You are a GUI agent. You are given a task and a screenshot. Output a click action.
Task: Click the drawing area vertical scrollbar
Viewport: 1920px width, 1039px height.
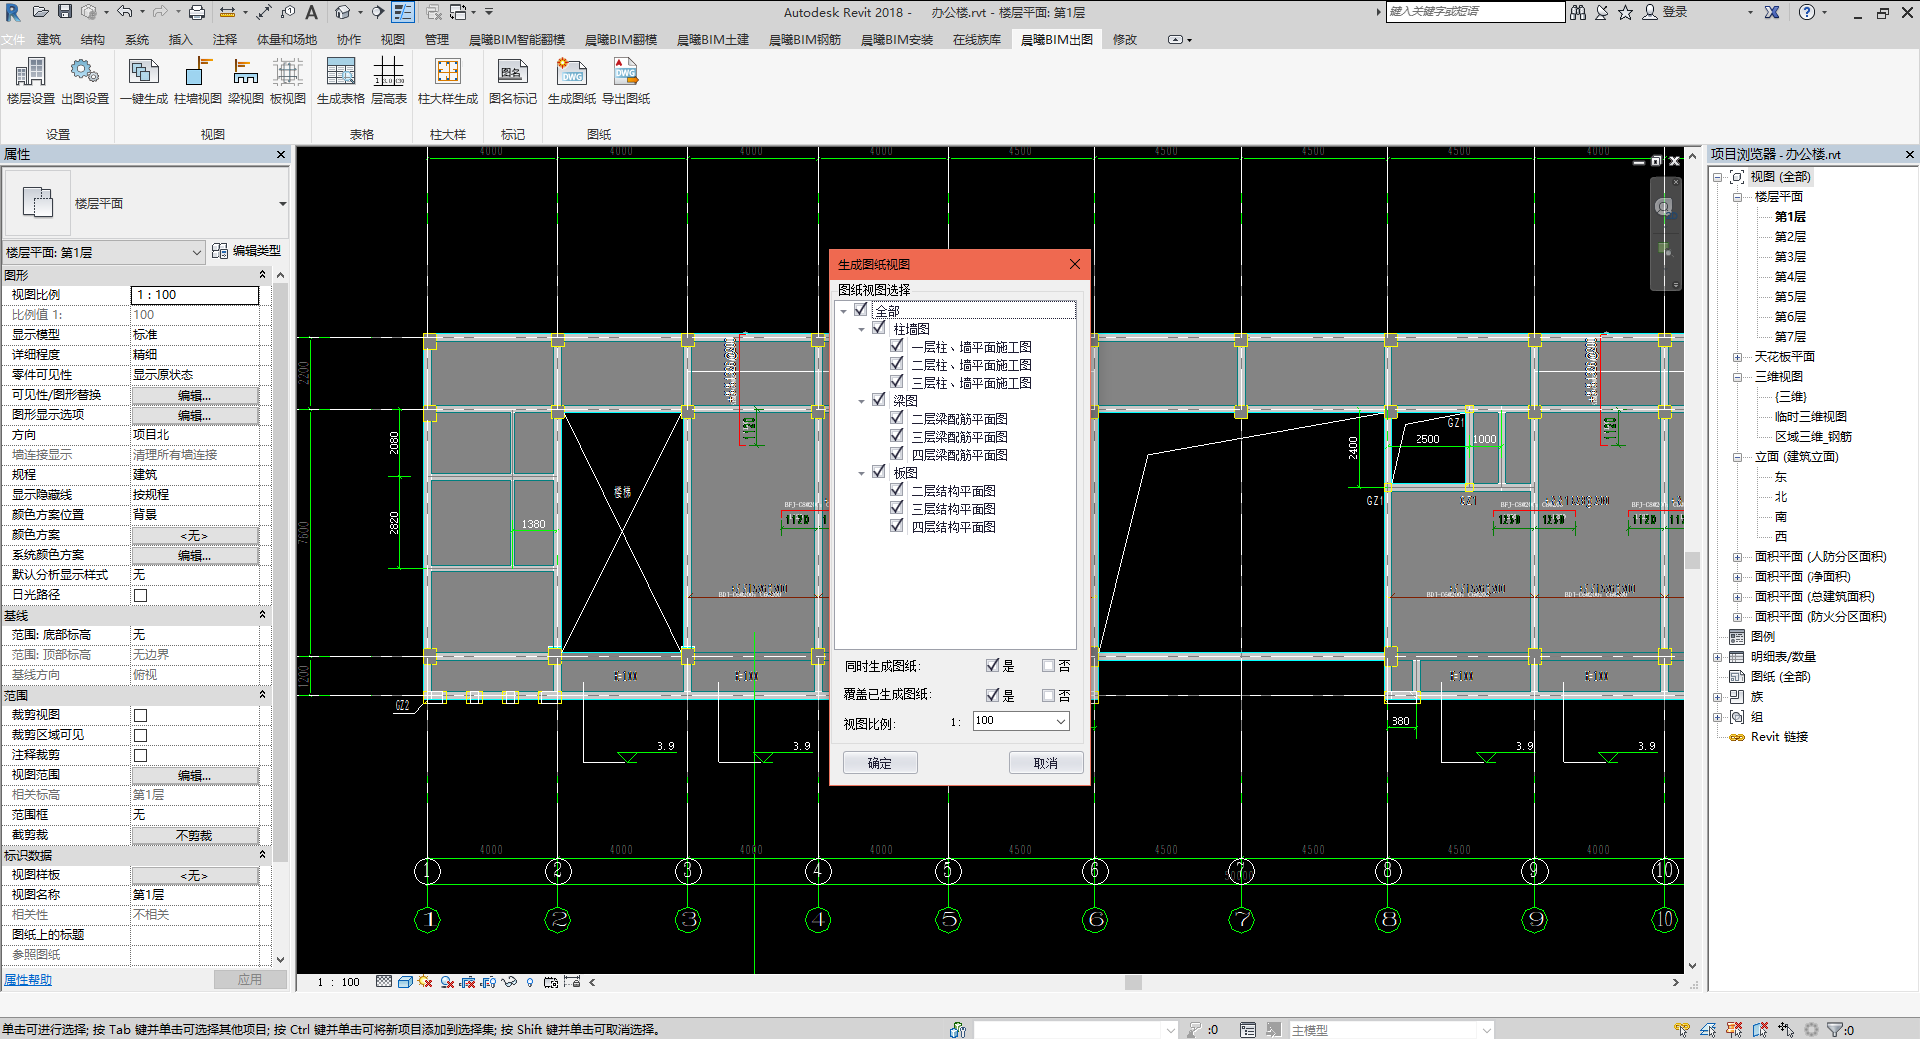1692,560
